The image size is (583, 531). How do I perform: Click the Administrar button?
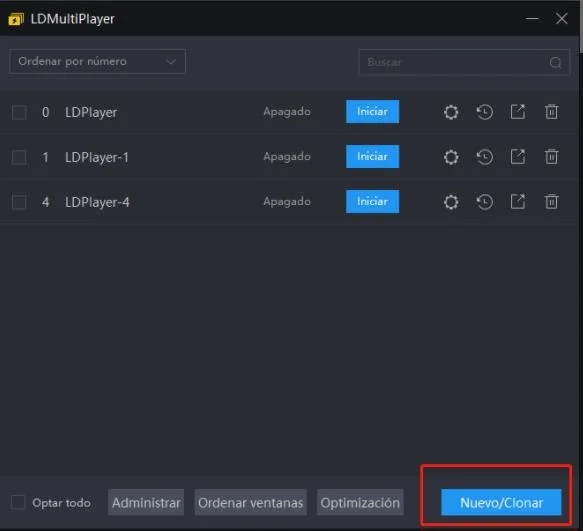coord(146,502)
